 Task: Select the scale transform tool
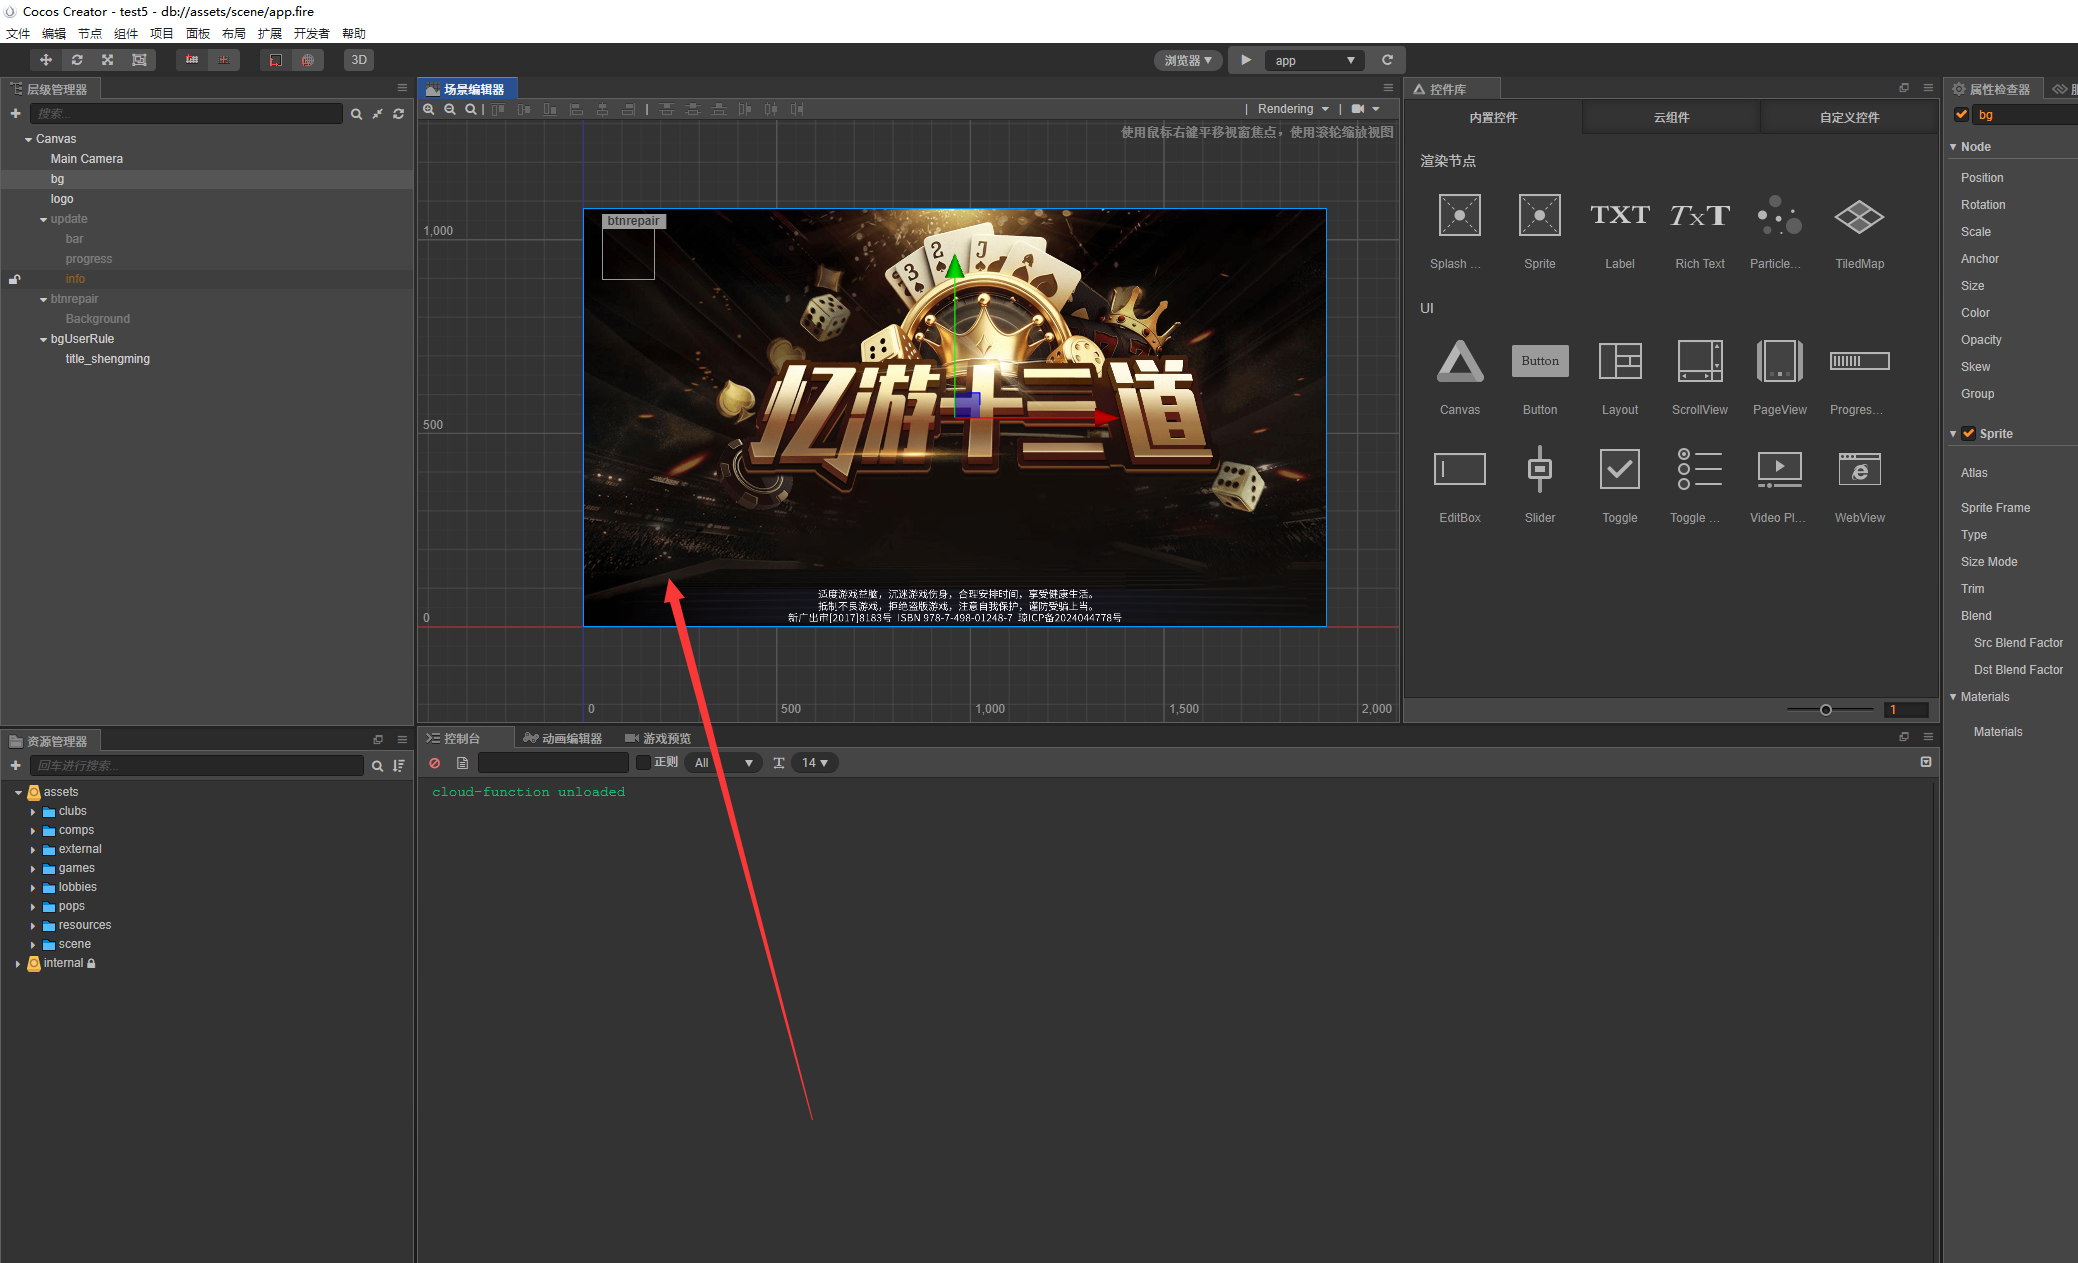(108, 60)
